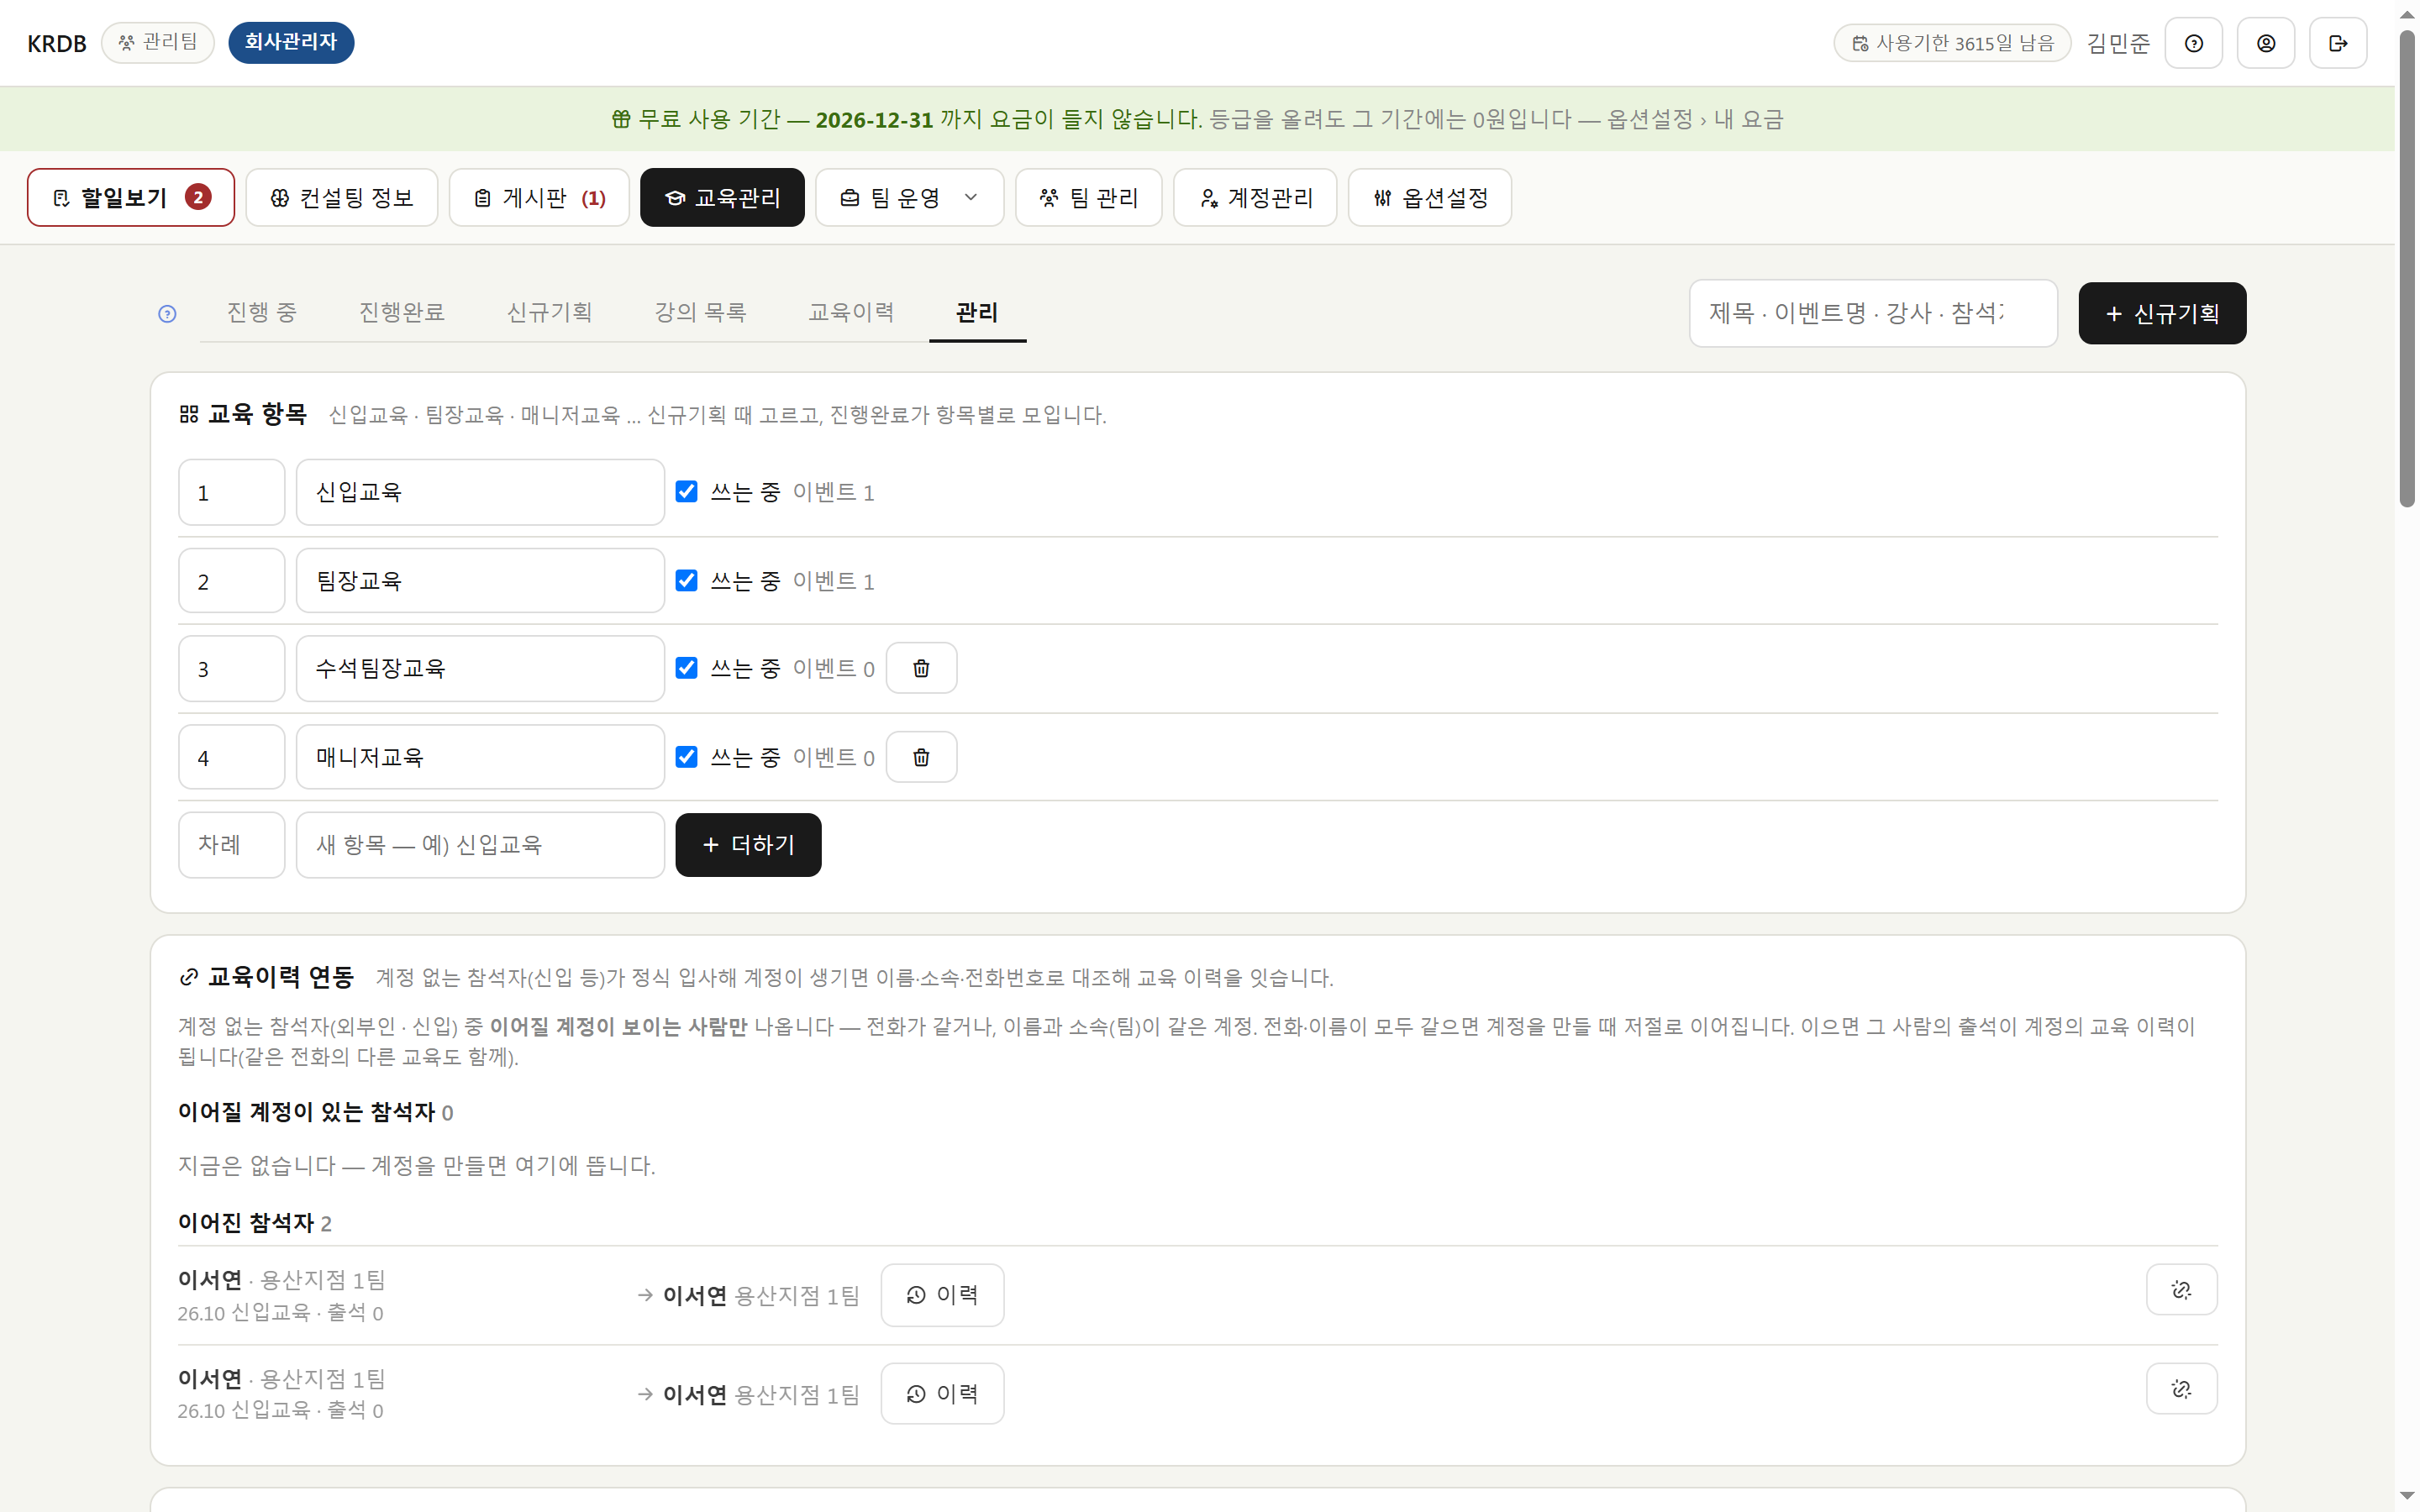Uncheck 쓰는 중 for 팀장교육
The width and height of the screenshot is (2420, 1512).
coord(686,580)
